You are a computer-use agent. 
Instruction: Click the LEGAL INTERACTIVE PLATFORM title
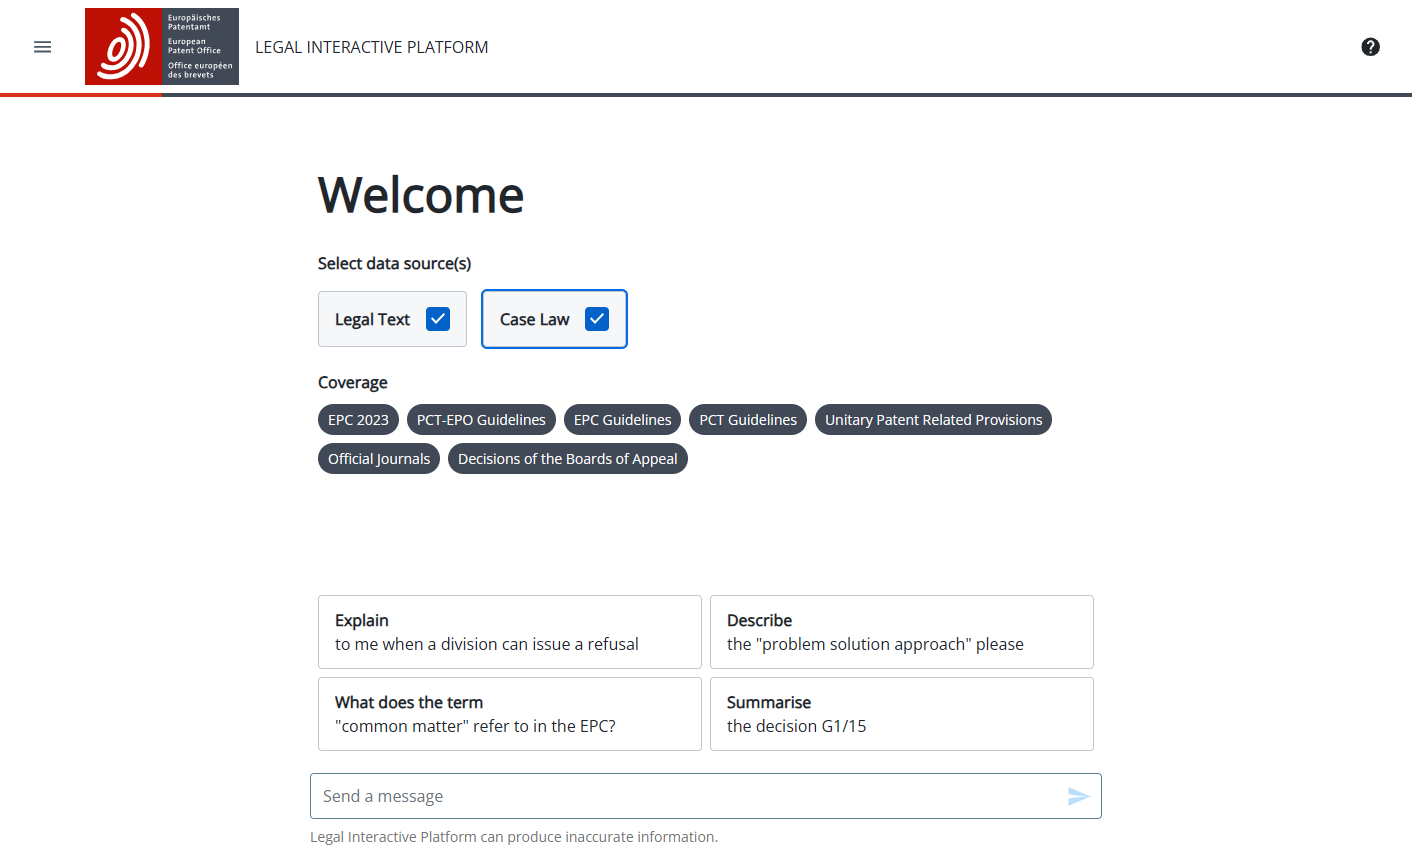(x=371, y=46)
